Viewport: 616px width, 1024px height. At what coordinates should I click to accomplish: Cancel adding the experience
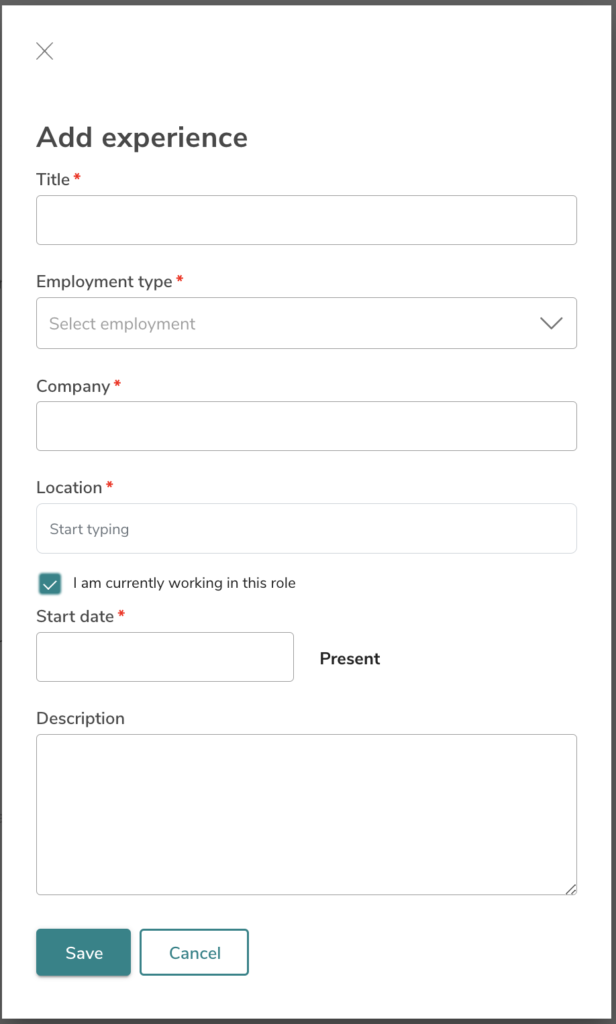tap(194, 952)
